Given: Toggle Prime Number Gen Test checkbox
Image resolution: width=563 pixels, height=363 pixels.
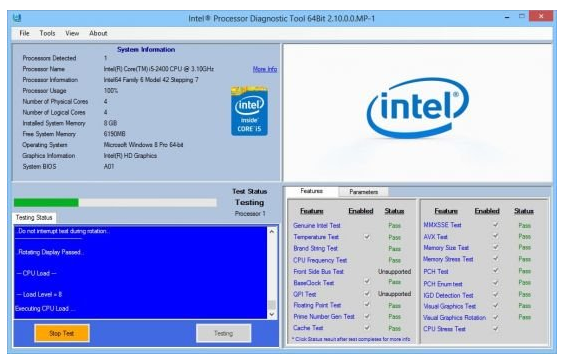Looking at the screenshot, I should 367,316.
